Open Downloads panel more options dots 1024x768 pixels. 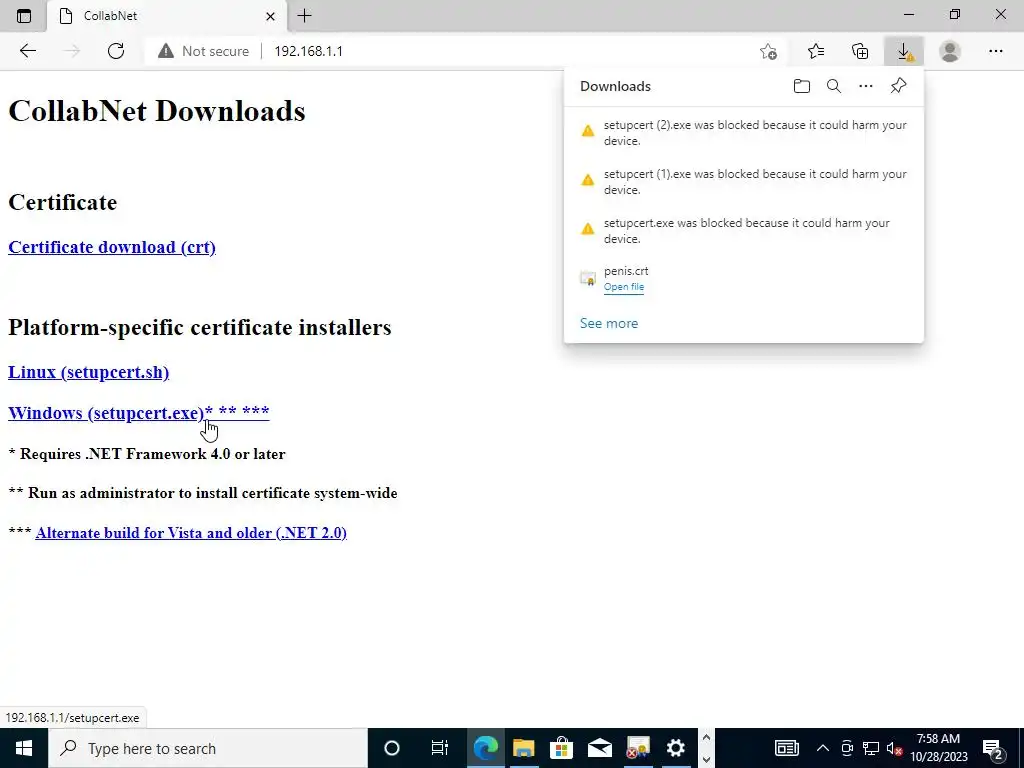(x=866, y=86)
